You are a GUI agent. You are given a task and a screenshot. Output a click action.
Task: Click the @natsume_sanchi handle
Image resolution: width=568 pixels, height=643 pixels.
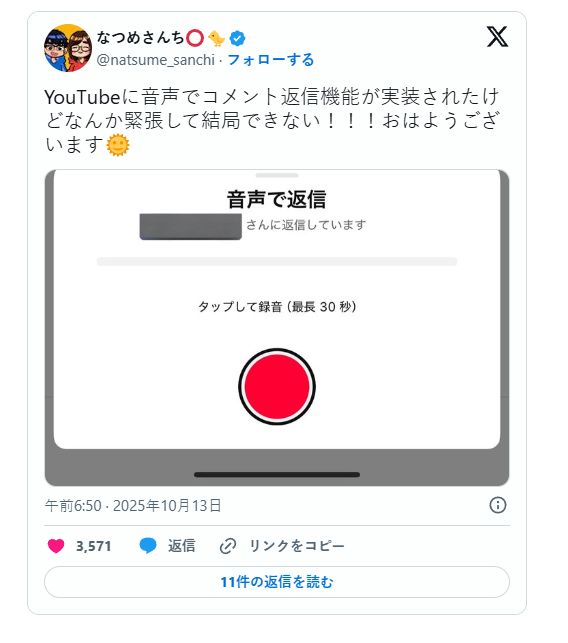155,60
